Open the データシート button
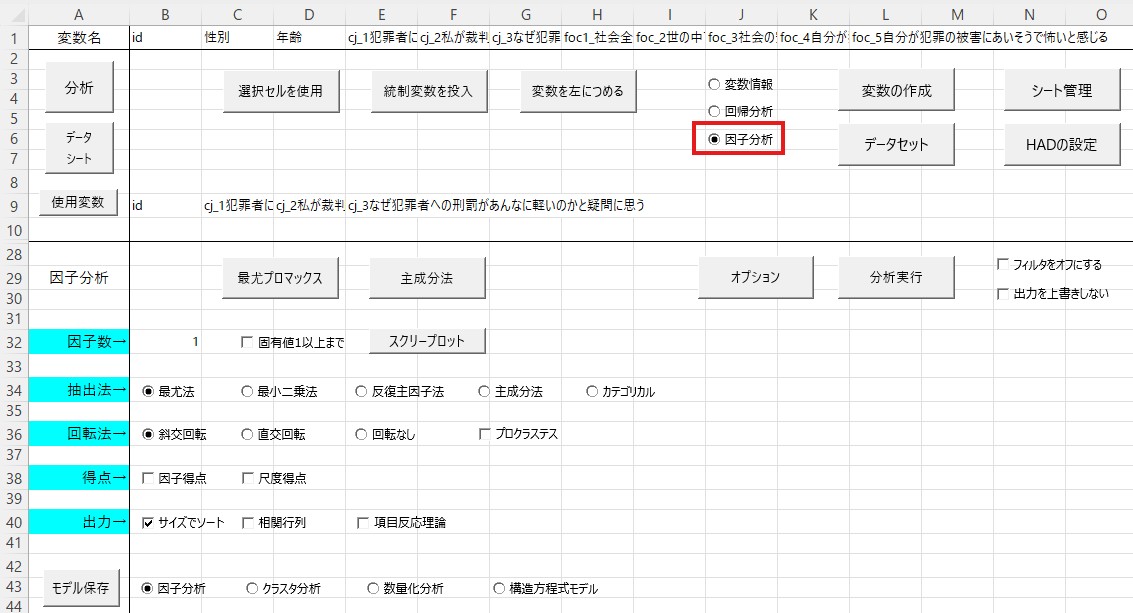Image resolution: width=1133 pixels, height=613 pixels. click(x=79, y=148)
